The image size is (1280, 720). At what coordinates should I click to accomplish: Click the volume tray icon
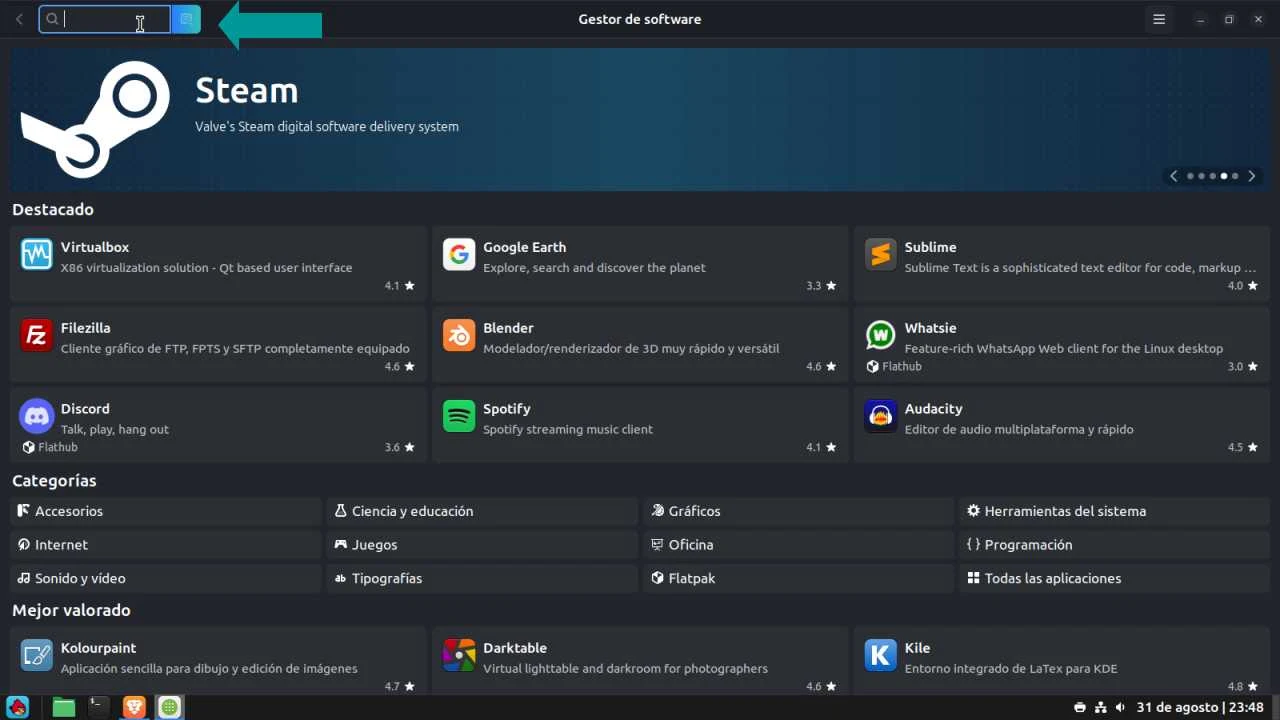click(x=1120, y=707)
